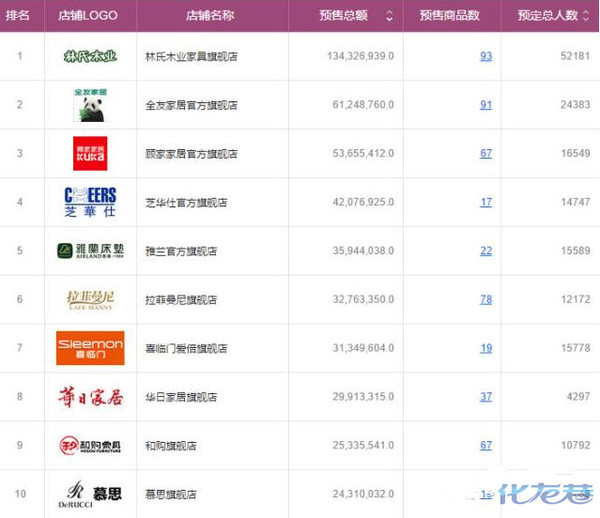Image resolution: width=600 pixels, height=518 pixels.
Task: Open product count link 93
Action: [x=486, y=56]
